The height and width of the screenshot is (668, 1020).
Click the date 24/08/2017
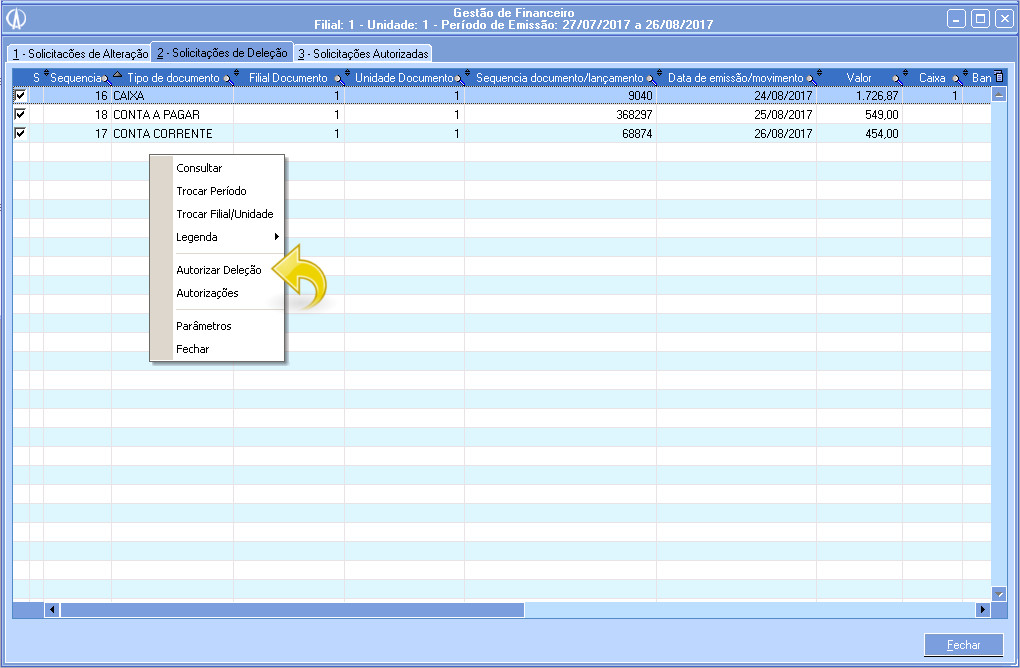[x=783, y=96]
